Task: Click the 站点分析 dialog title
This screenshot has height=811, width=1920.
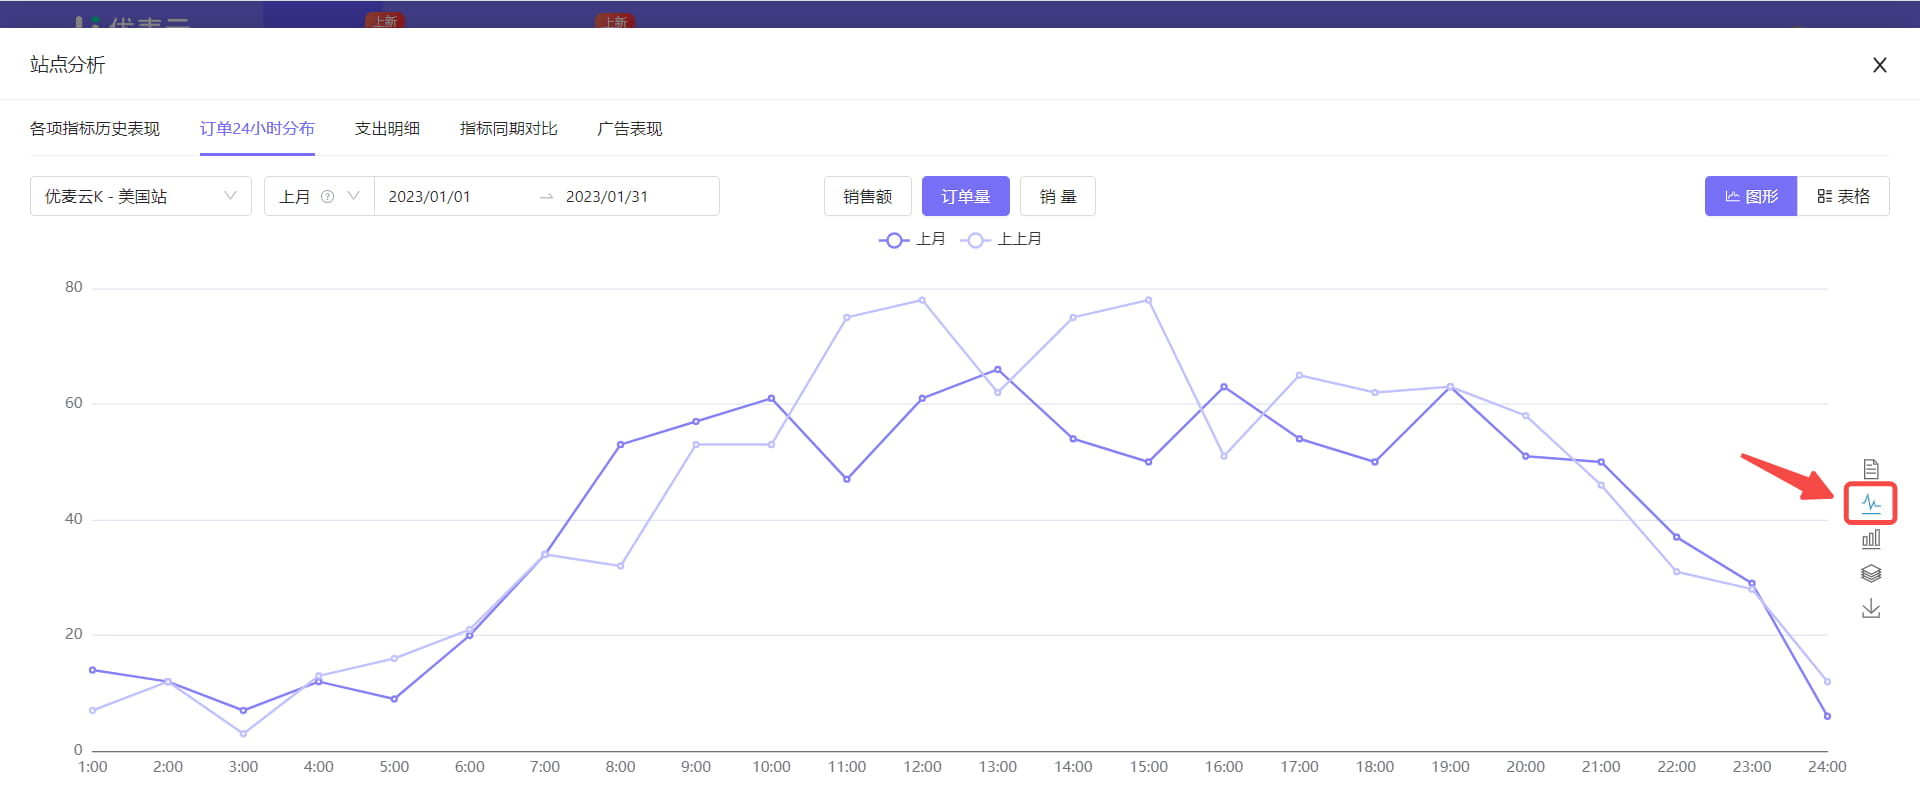Action: (x=67, y=65)
